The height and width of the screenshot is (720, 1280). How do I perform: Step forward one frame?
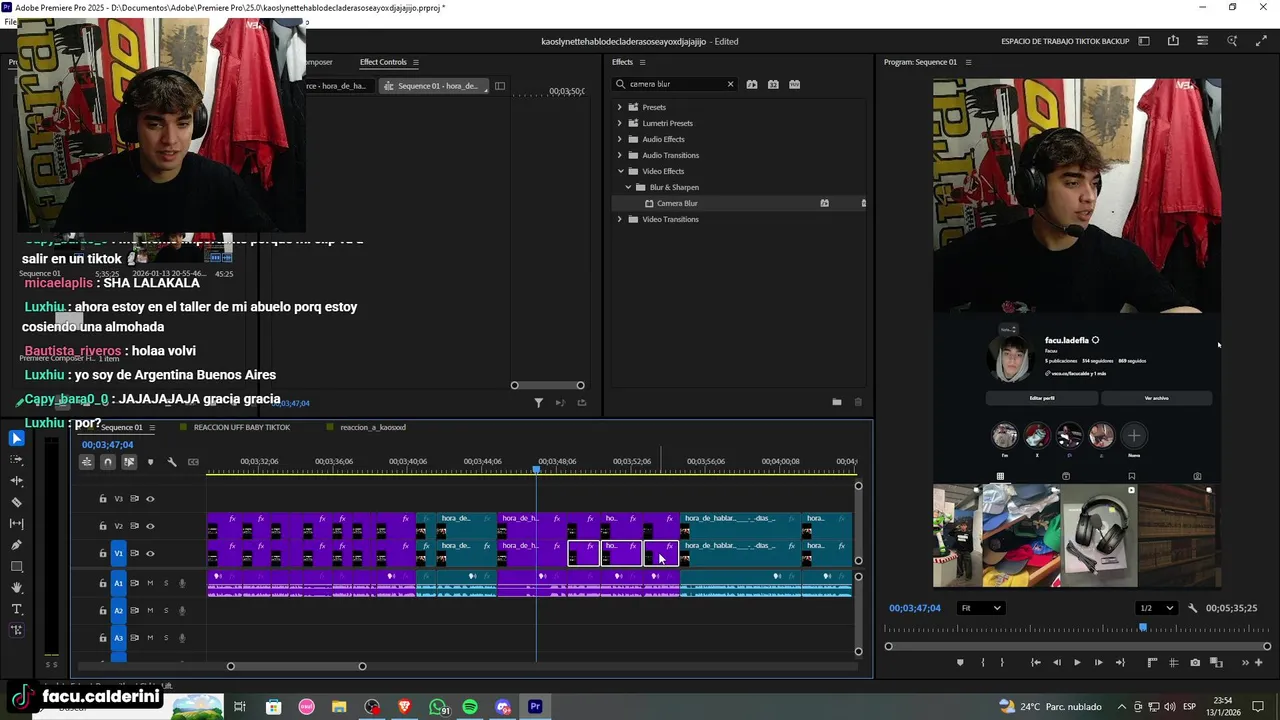[1098, 662]
